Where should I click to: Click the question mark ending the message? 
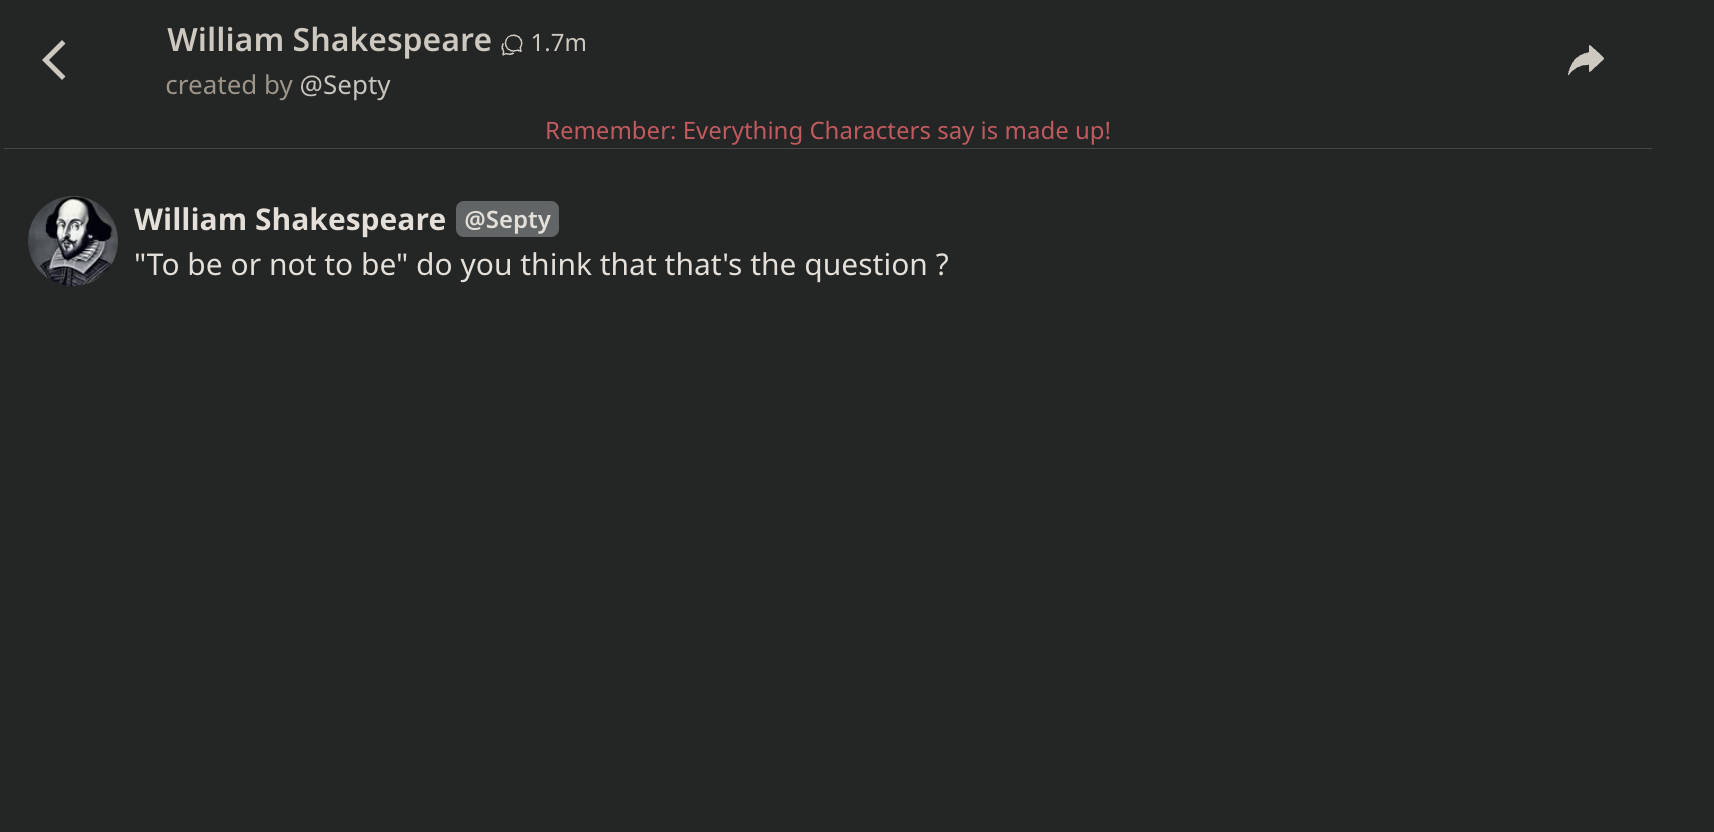point(941,265)
